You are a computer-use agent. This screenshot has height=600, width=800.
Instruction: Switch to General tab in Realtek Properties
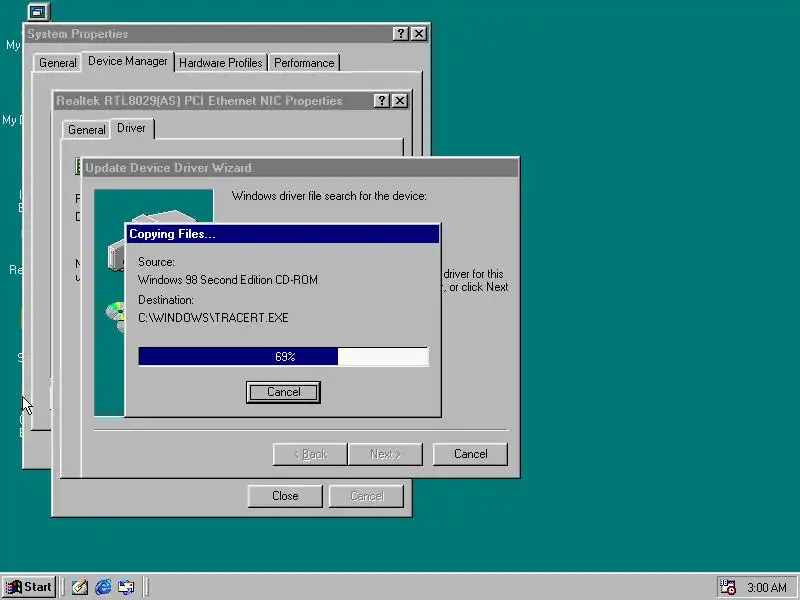pyautogui.click(x=87, y=130)
